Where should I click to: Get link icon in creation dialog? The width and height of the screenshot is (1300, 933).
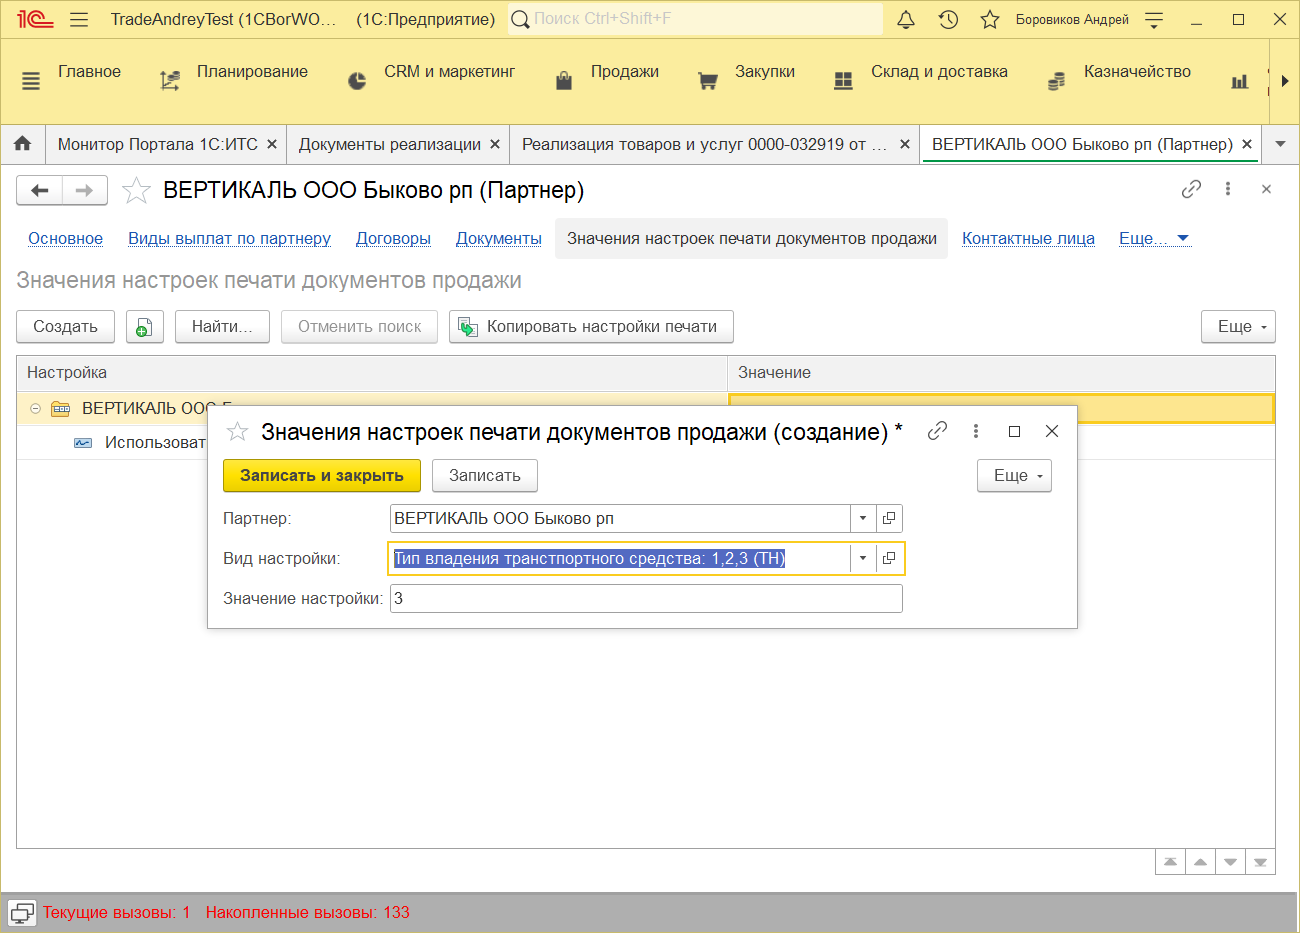(937, 431)
